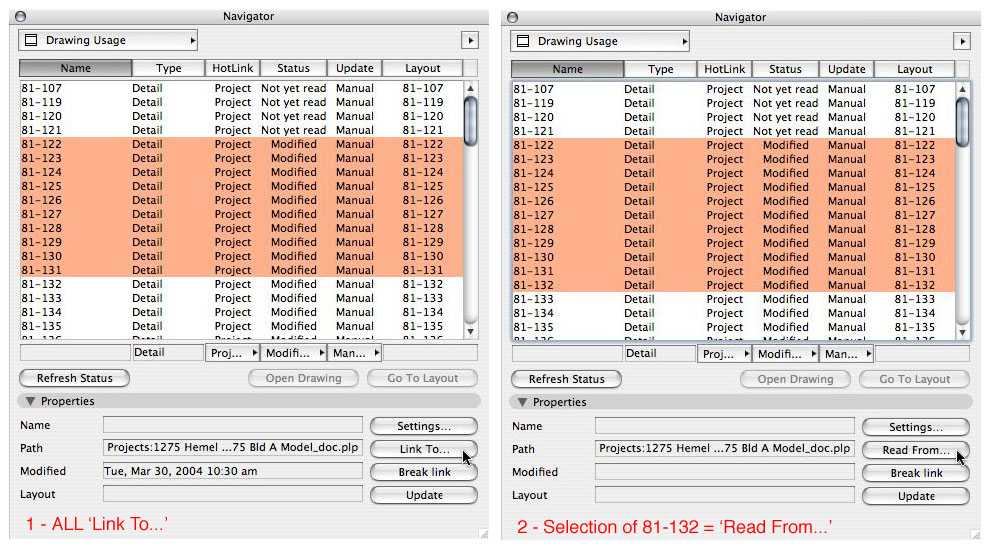The height and width of the screenshot is (550, 1000).
Task: Click Break link button in left Navigator
Action: 424,472
